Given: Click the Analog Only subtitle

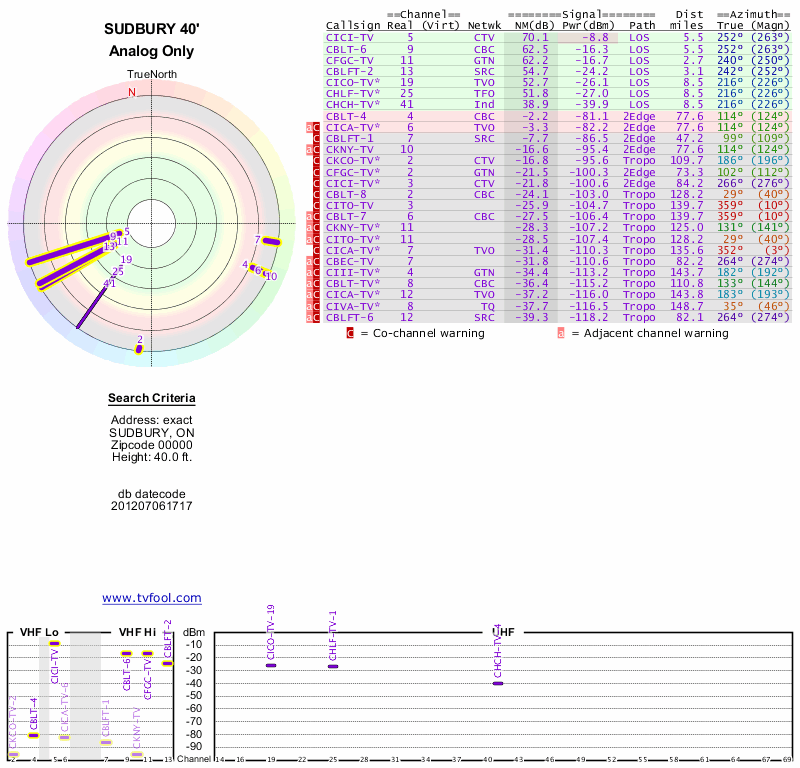Looking at the screenshot, I should 152,51.
